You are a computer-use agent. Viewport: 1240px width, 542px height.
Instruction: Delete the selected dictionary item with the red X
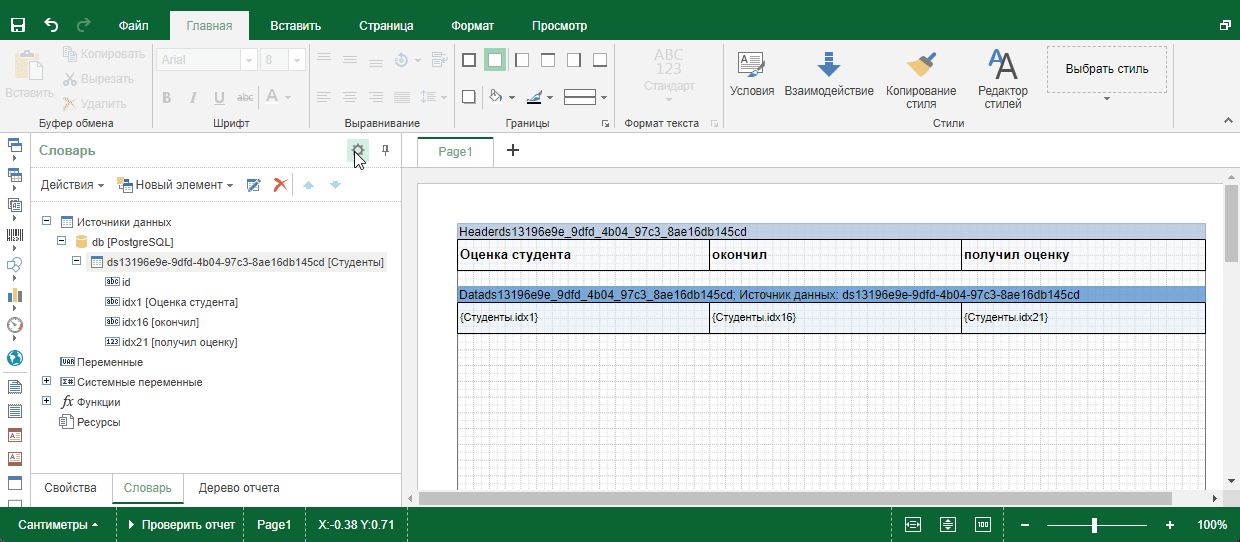point(281,185)
